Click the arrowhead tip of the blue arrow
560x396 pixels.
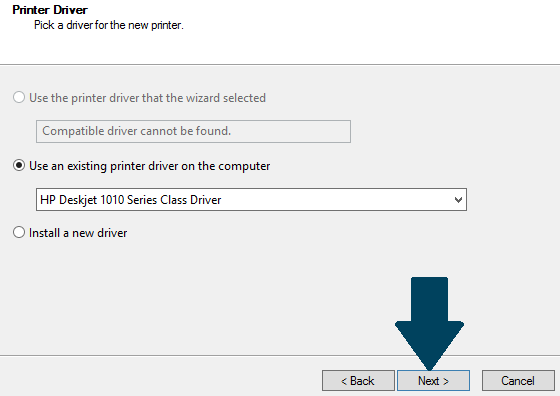point(429,367)
